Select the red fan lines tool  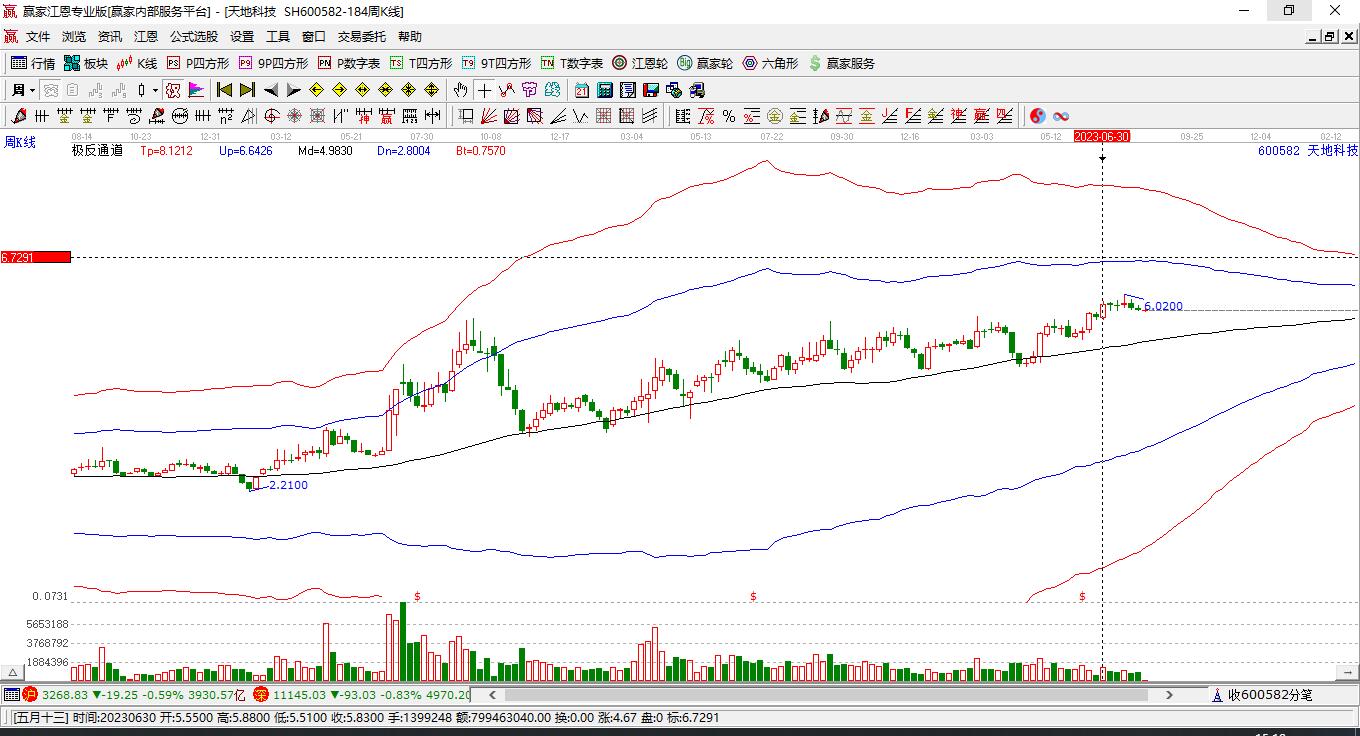(489, 116)
